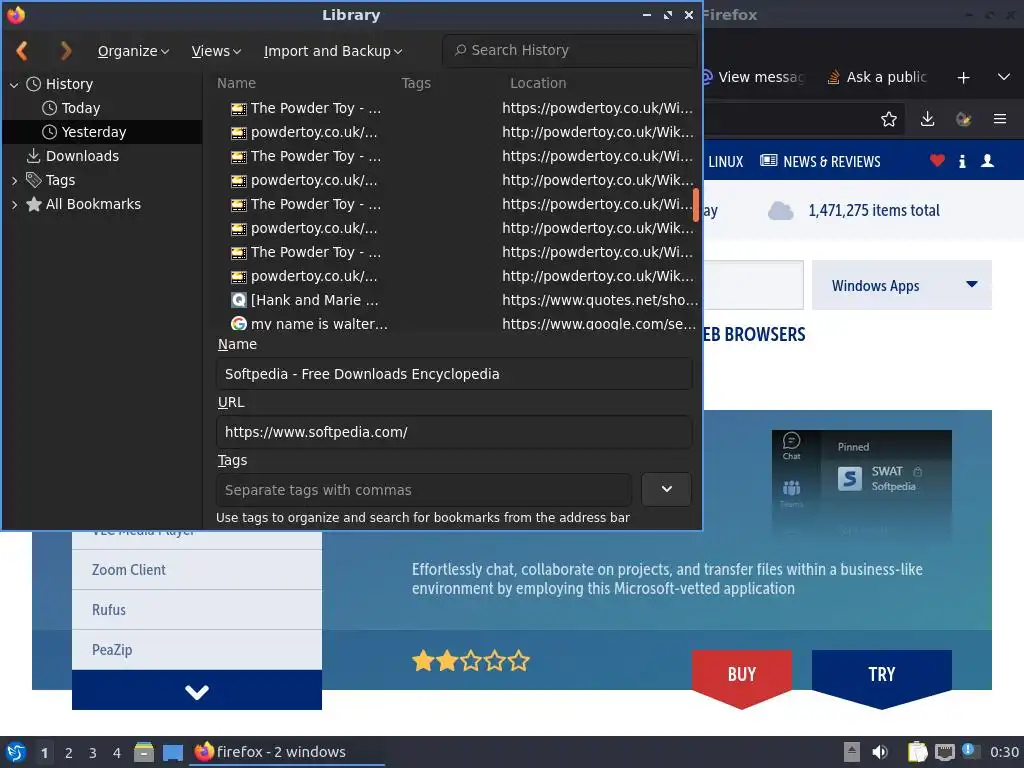Open the clipboard manager tray icon
The width and height of the screenshot is (1024, 768).
[x=918, y=752]
